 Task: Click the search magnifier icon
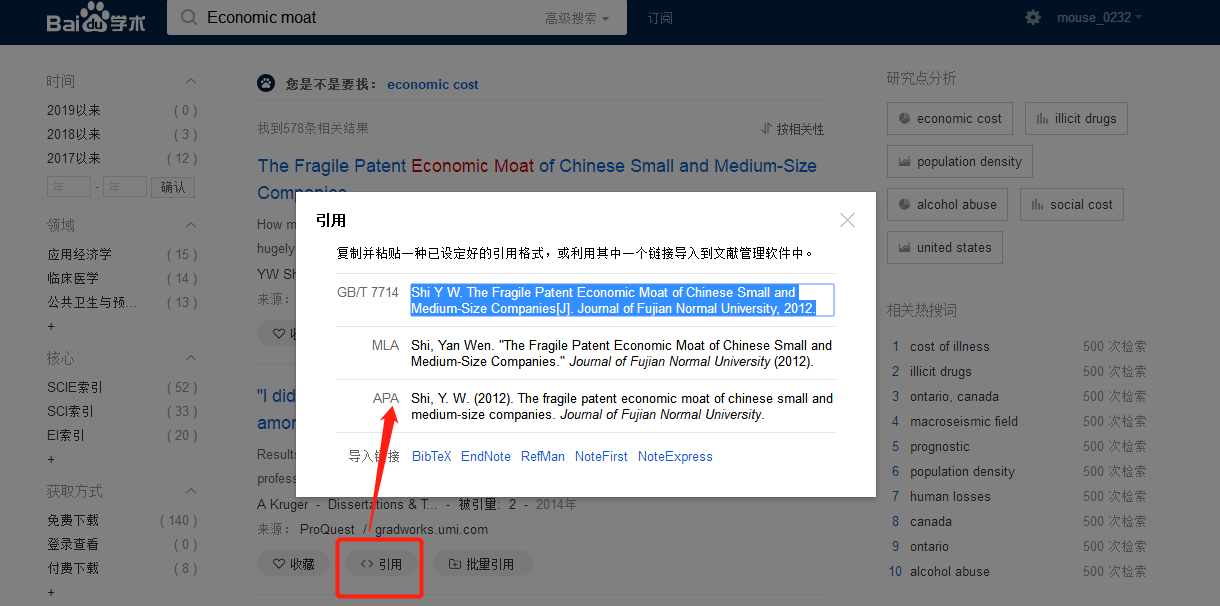[188, 18]
